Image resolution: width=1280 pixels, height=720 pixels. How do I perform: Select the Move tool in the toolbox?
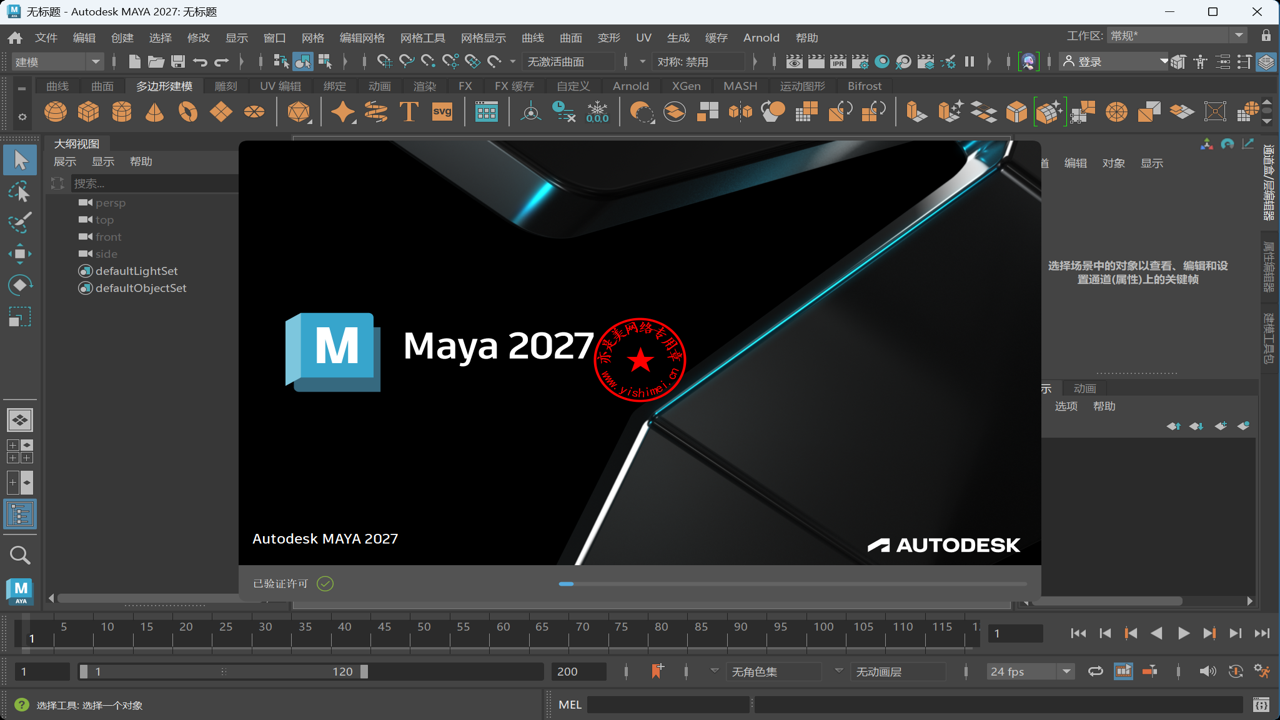click(x=19, y=254)
